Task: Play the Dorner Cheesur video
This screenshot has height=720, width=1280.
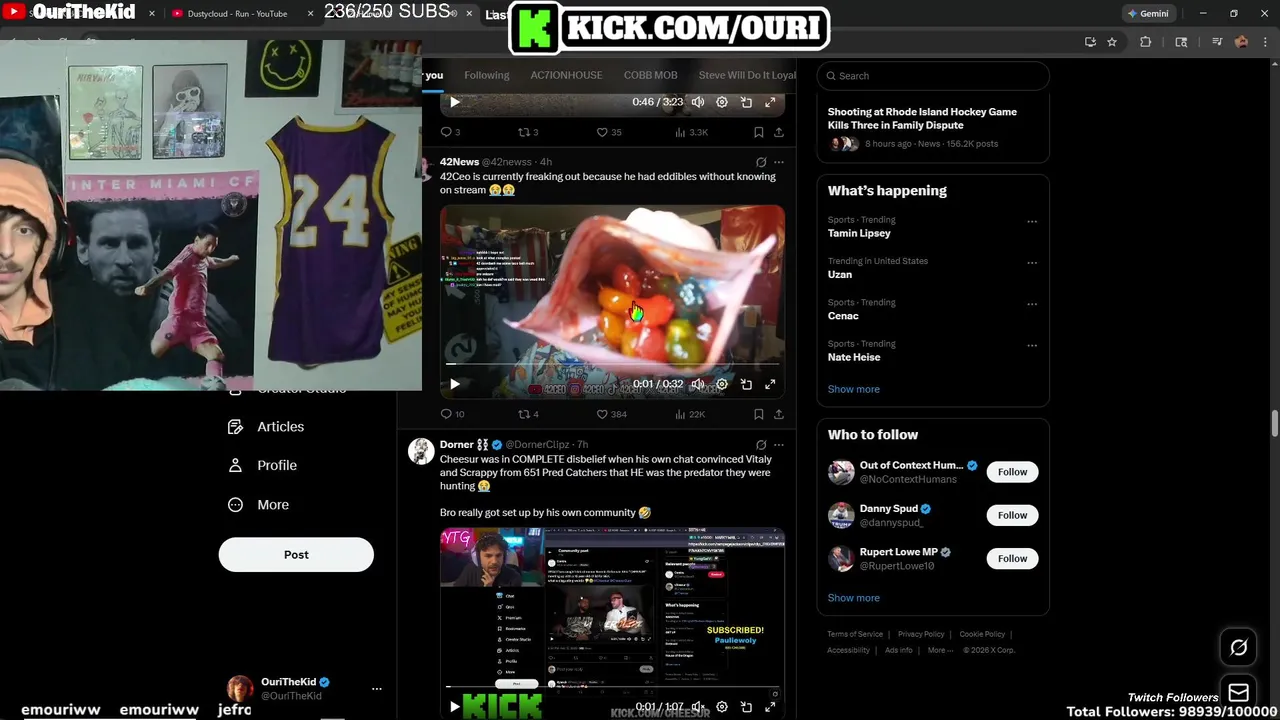Action: click(x=454, y=707)
